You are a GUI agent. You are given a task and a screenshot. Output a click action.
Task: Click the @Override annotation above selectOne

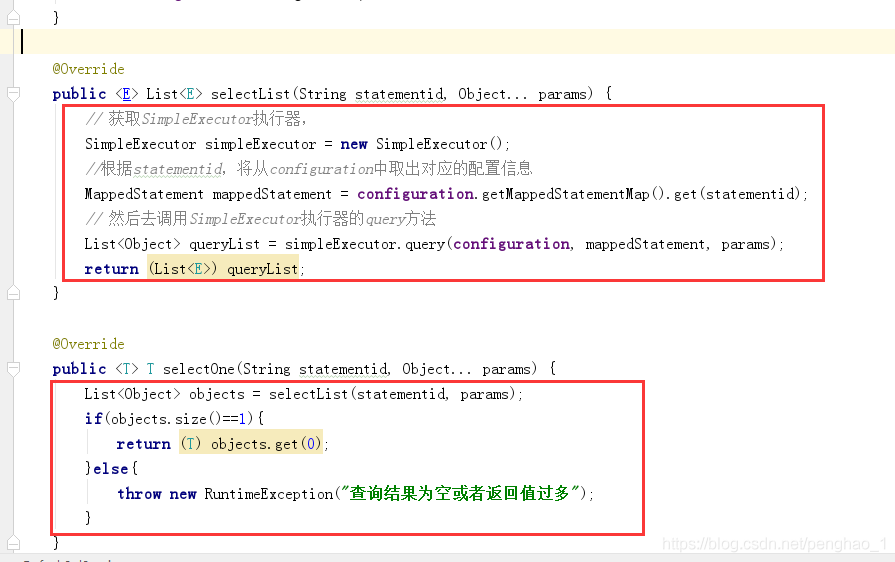point(88,344)
